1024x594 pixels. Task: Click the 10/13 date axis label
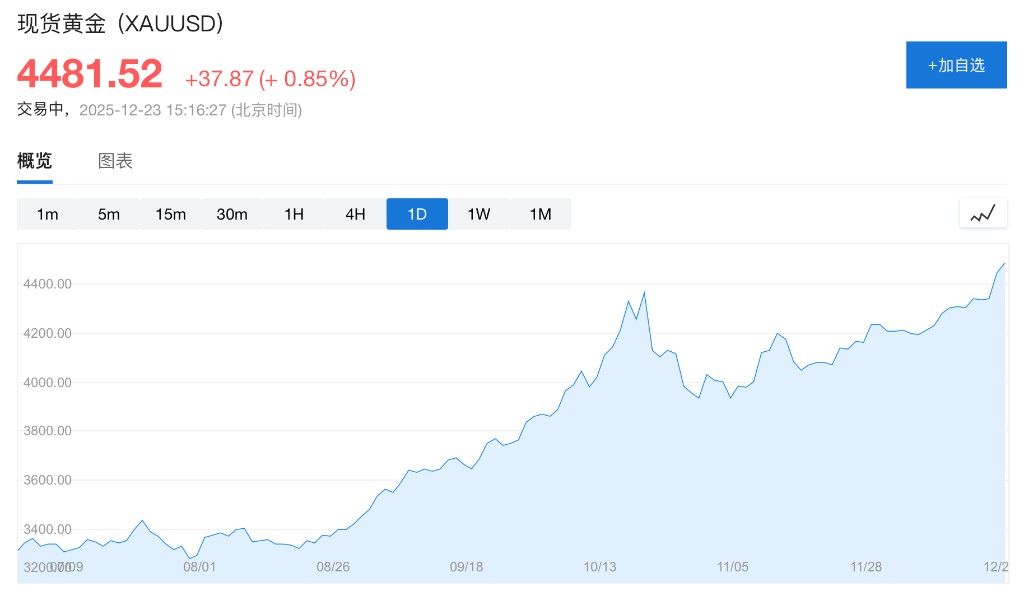(x=600, y=566)
